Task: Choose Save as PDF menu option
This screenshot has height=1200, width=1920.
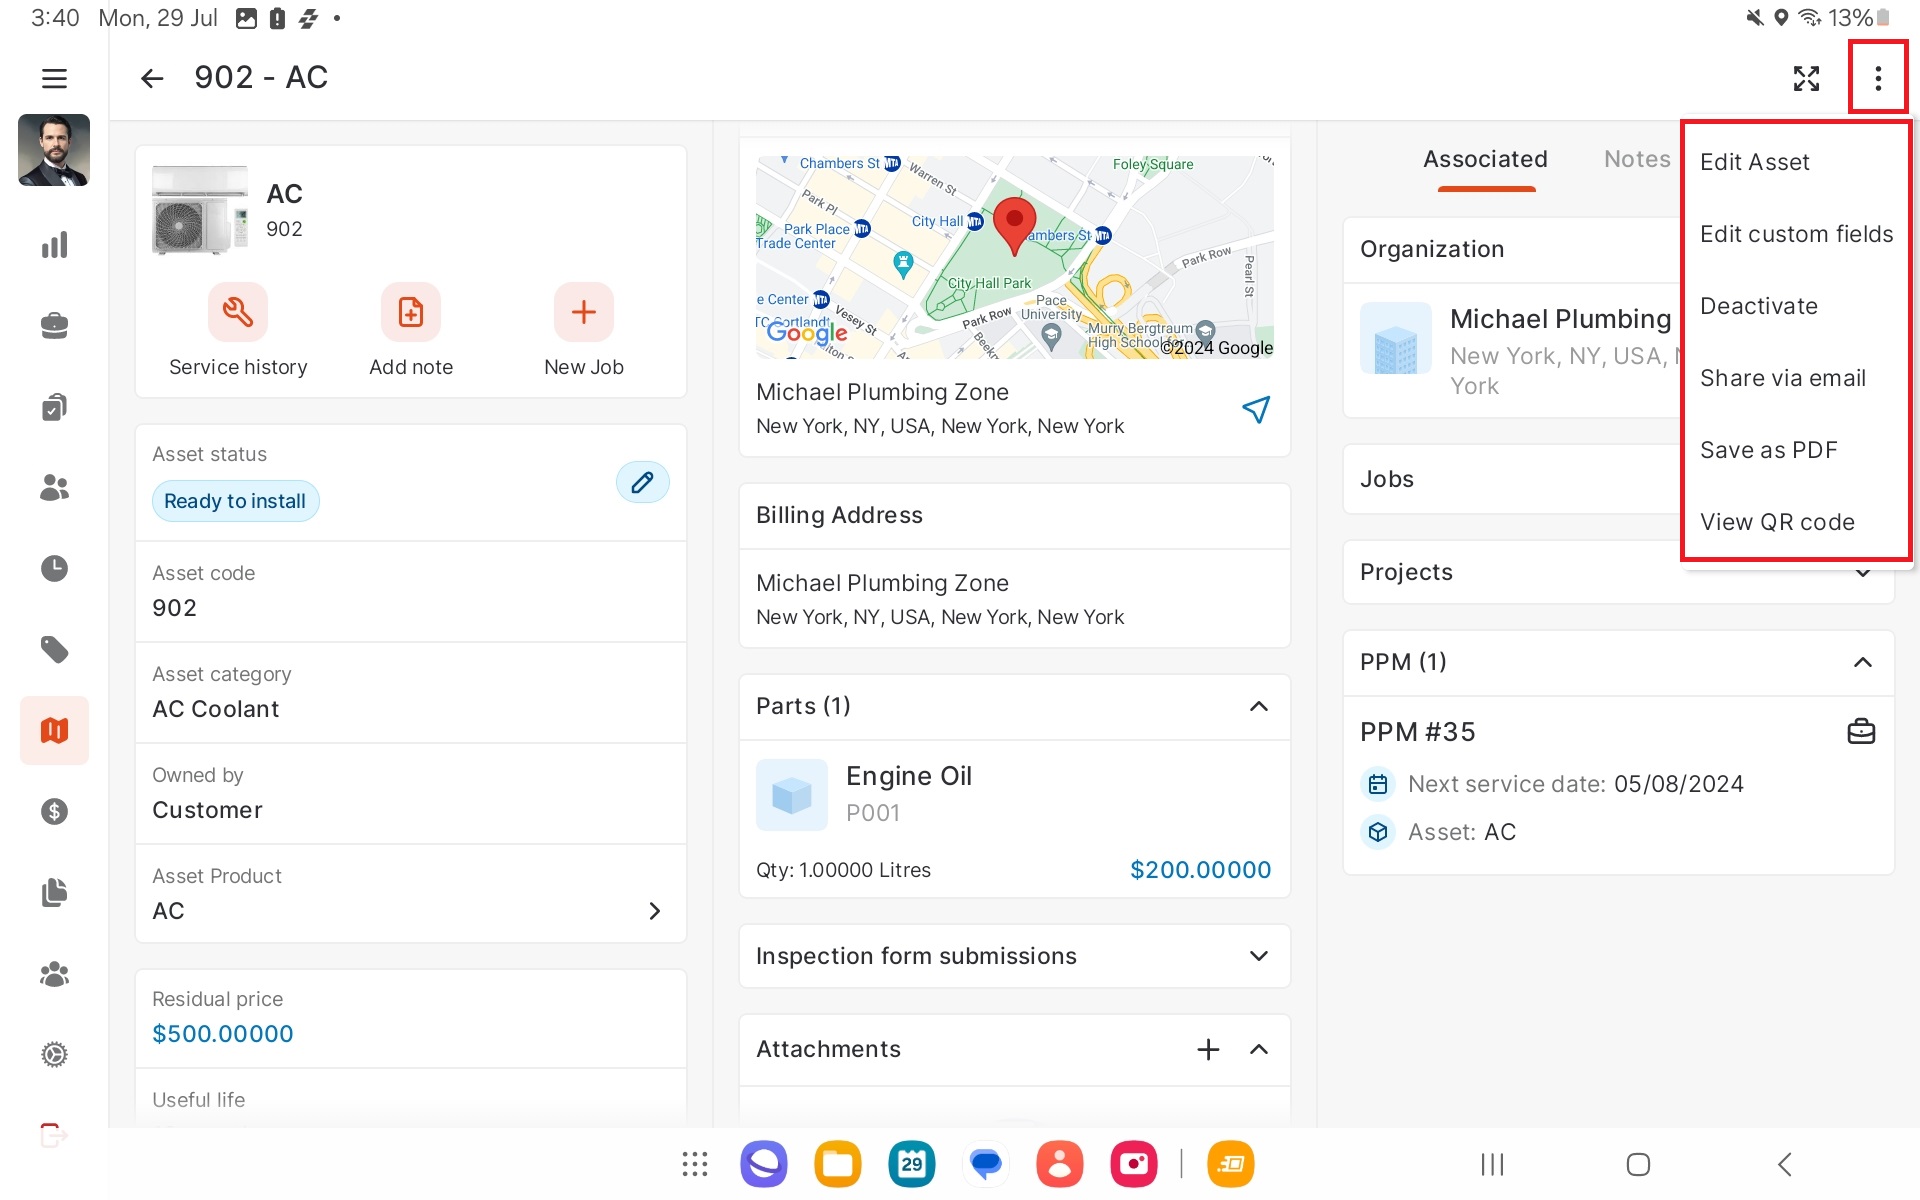Action: click(x=1768, y=450)
